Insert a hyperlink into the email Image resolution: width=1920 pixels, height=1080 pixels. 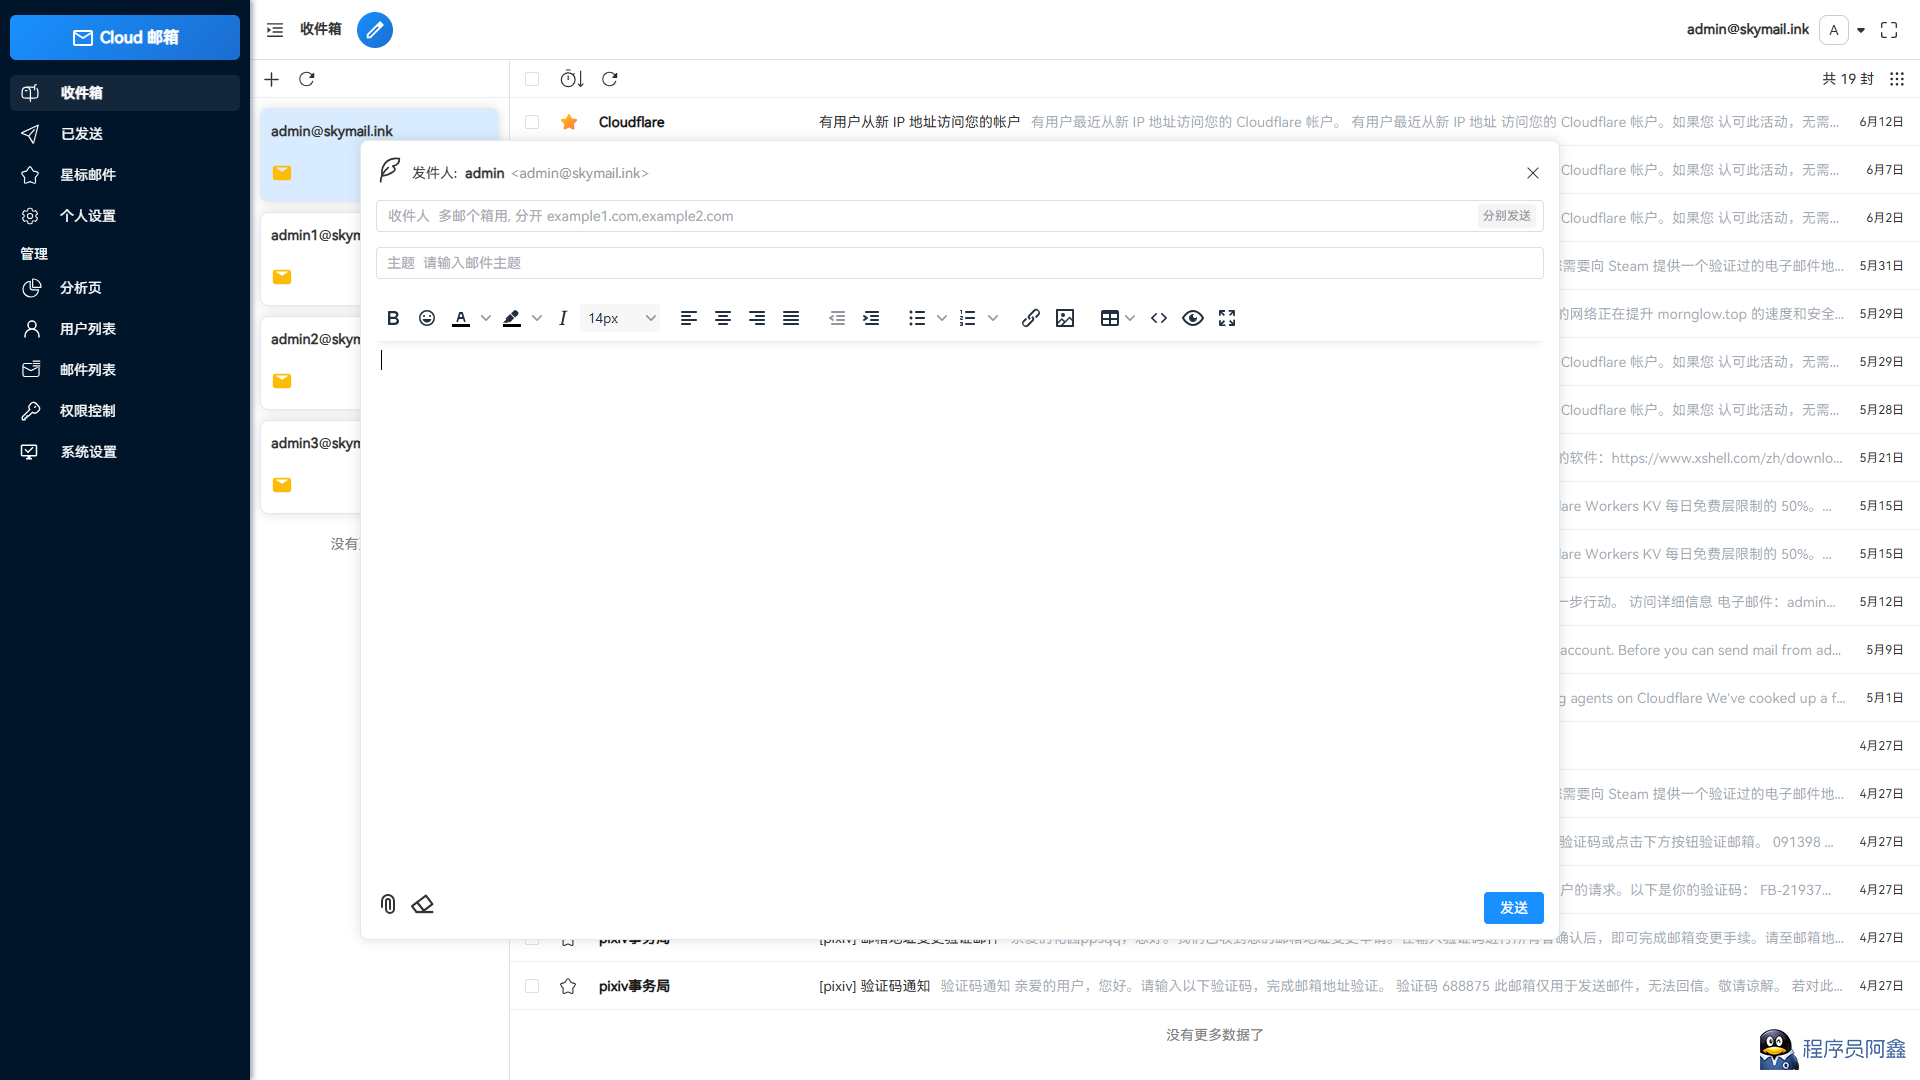(1030, 318)
